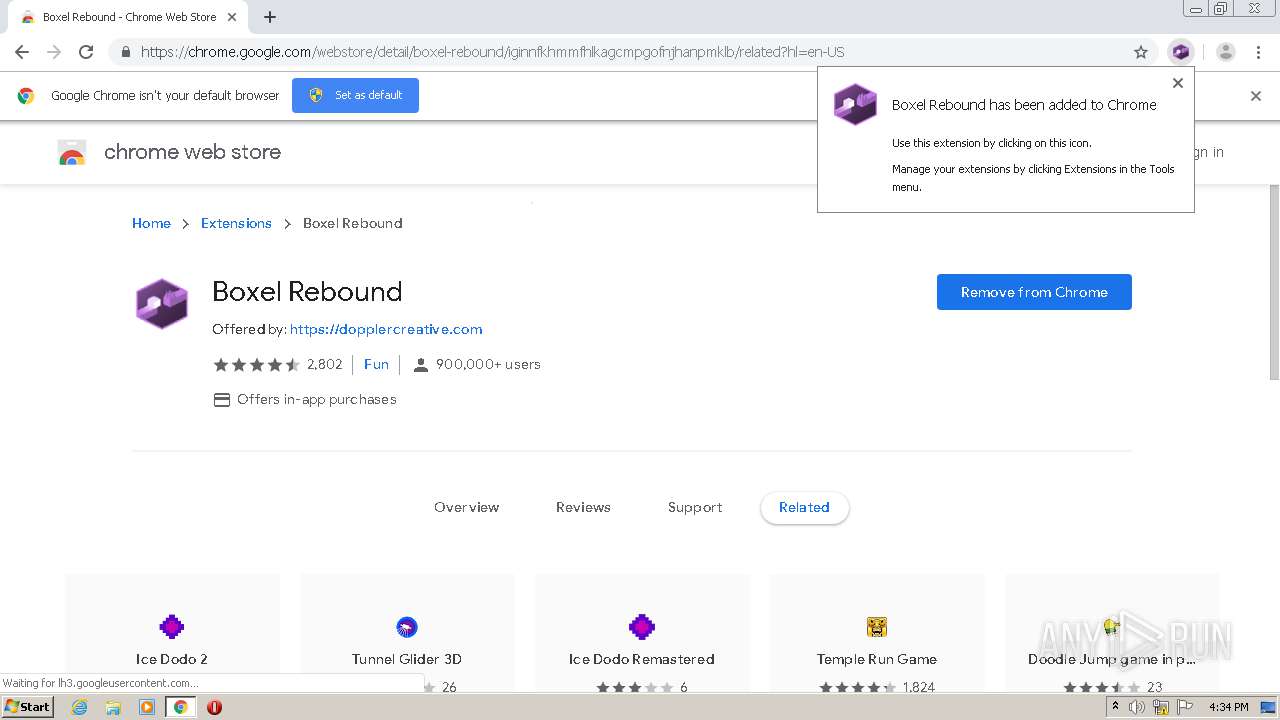Go back to the previous page
The image size is (1280, 720).
point(22,52)
